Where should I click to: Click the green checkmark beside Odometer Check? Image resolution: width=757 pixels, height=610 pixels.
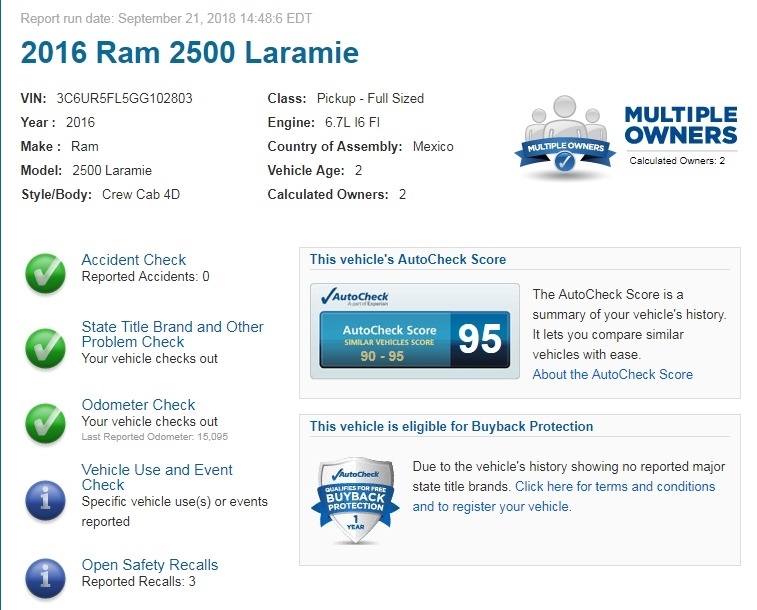pyautogui.click(x=45, y=420)
